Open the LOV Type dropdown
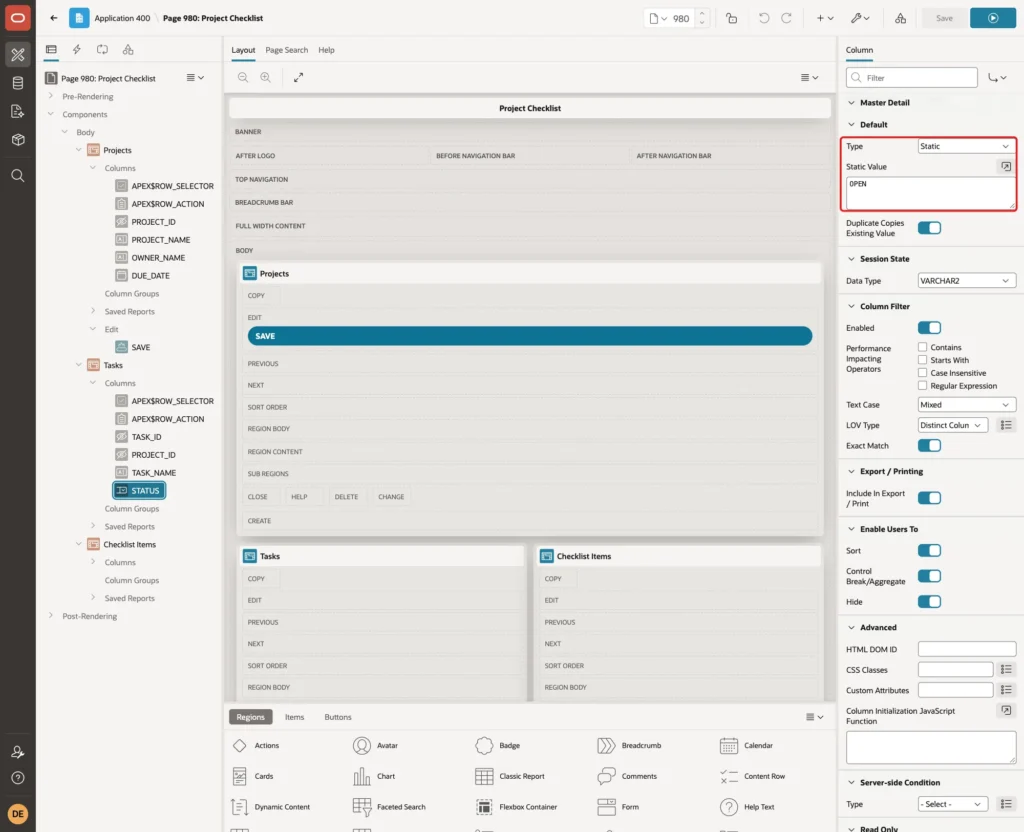Image resolution: width=1024 pixels, height=832 pixels. click(x=952, y=425)
